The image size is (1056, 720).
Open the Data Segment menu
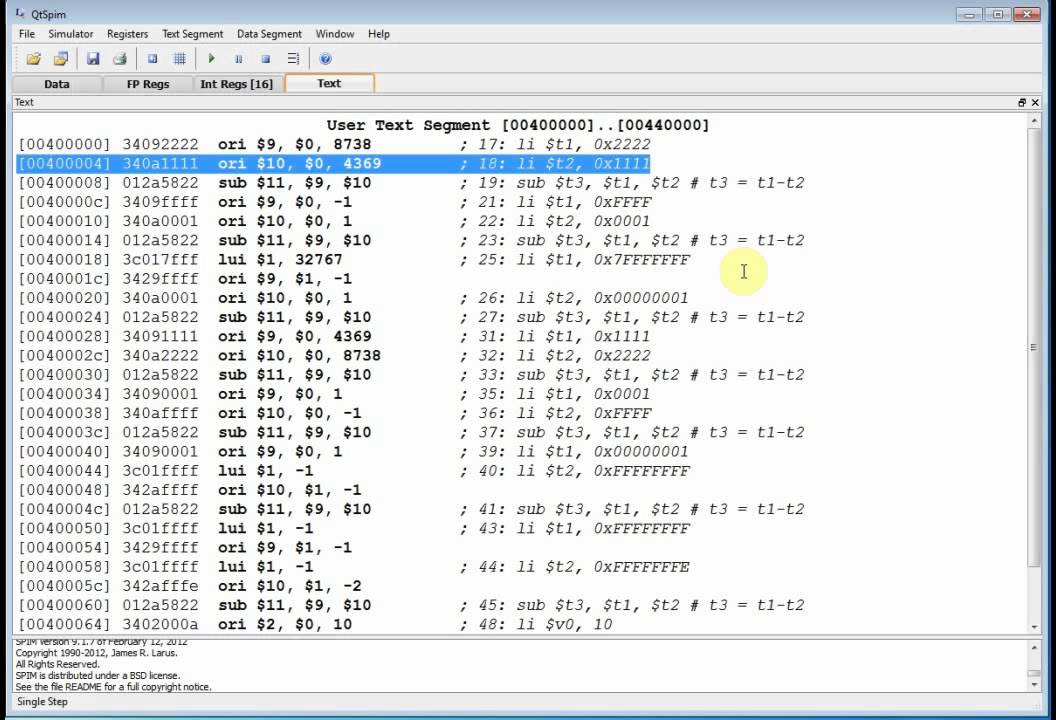pos(269,34)
